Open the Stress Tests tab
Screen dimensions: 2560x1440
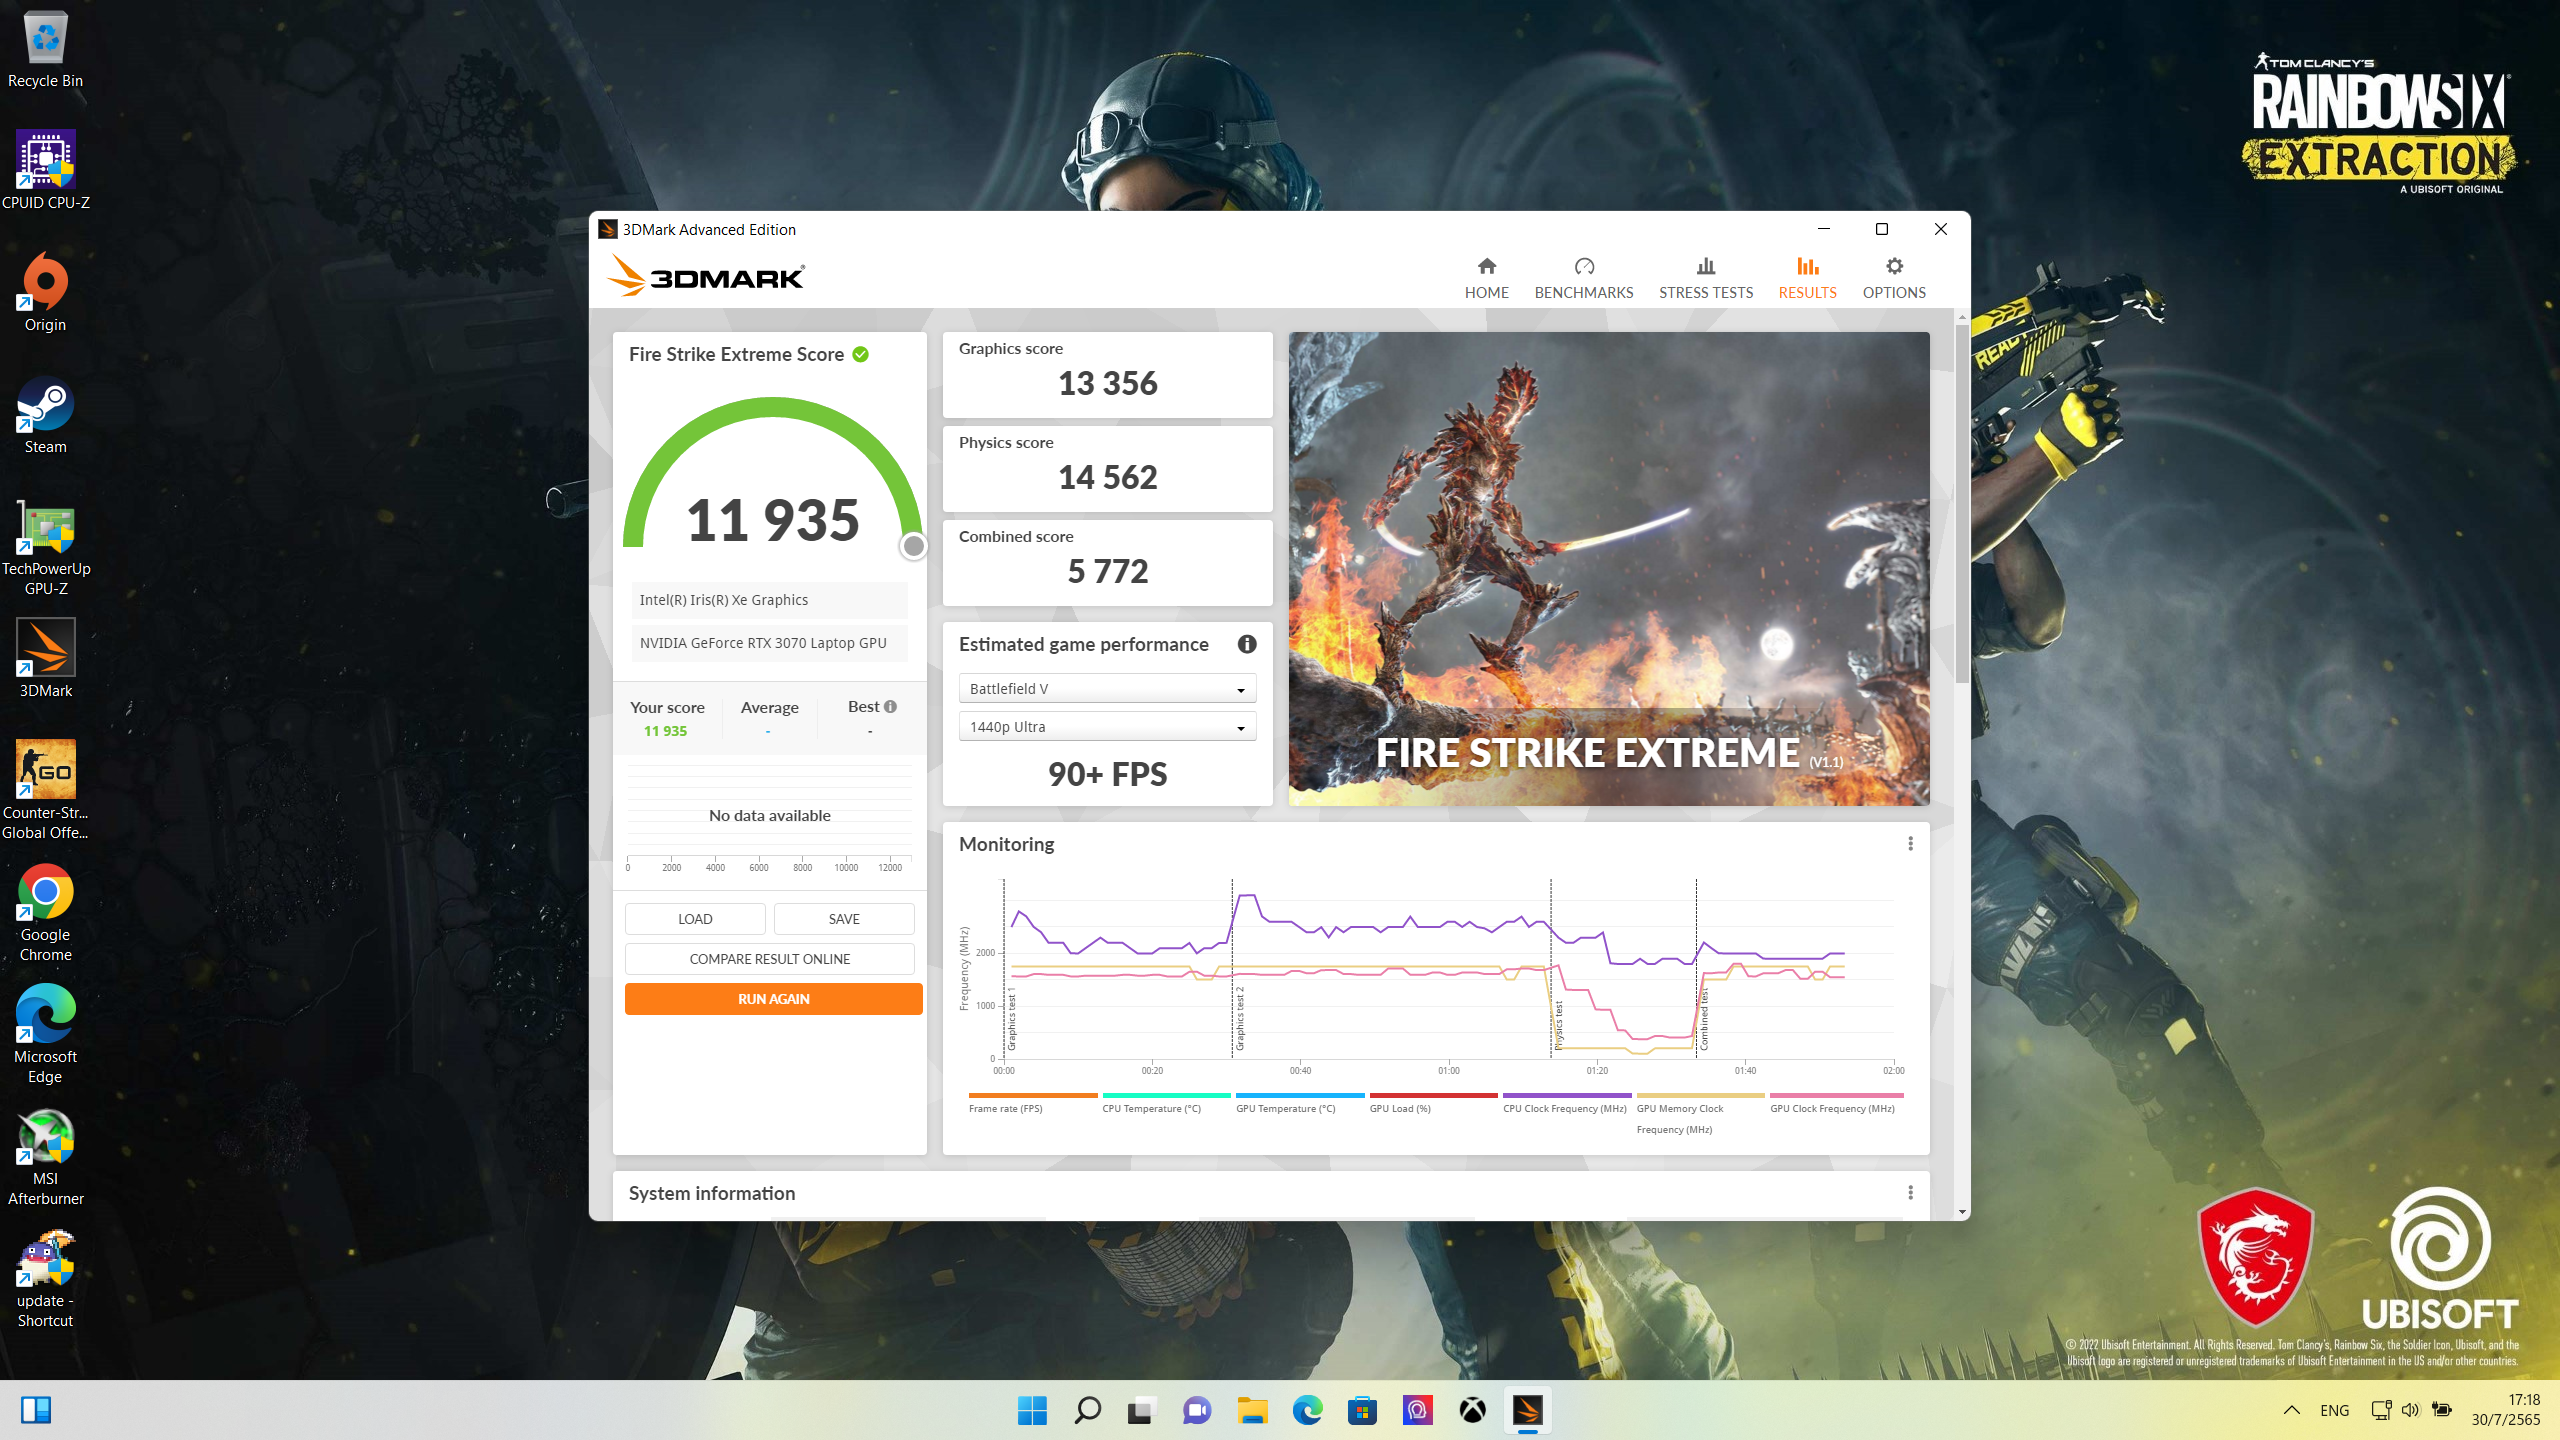(x=1705, y=278)
